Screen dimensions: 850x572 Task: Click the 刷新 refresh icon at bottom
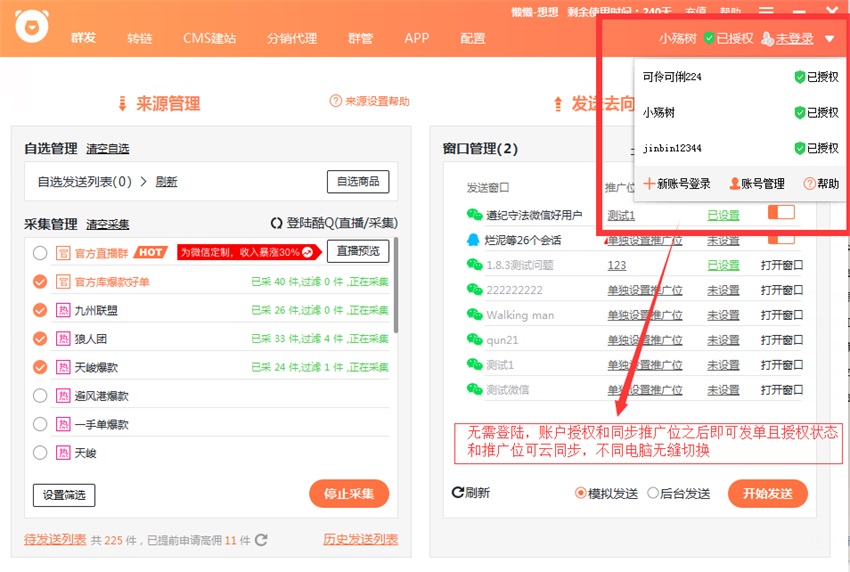pos(458,492)
